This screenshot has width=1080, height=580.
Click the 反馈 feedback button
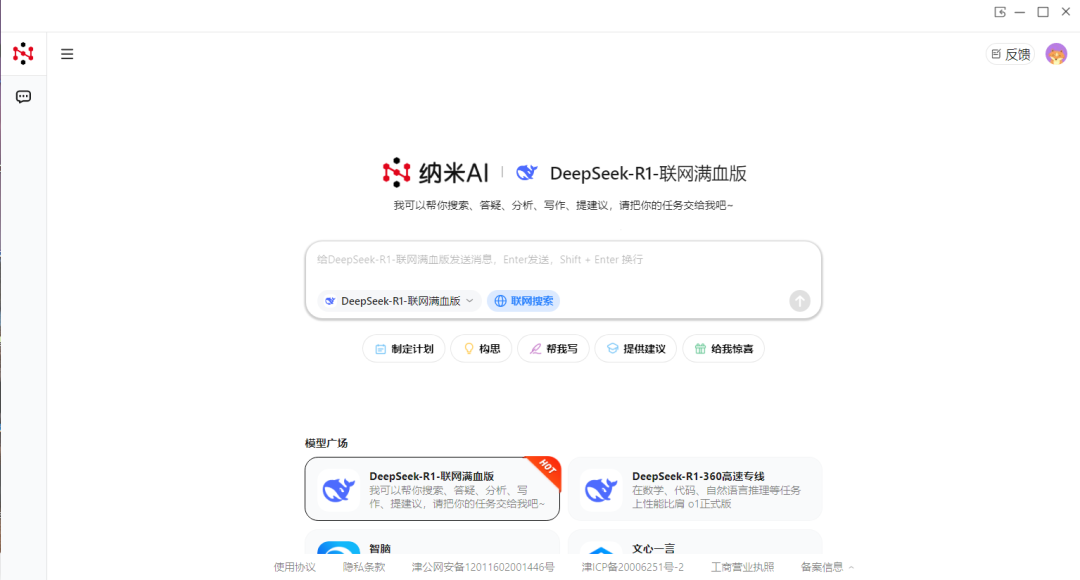coord(1010,54)
